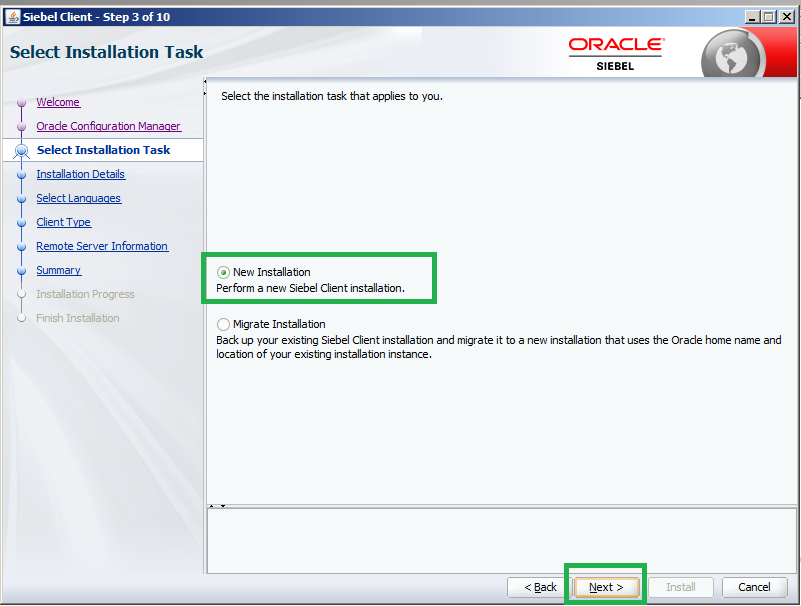This screenshot has width=801, height=606.
Task: Click the Oracle Siebel logo in the header
Action: click(616, 50)
